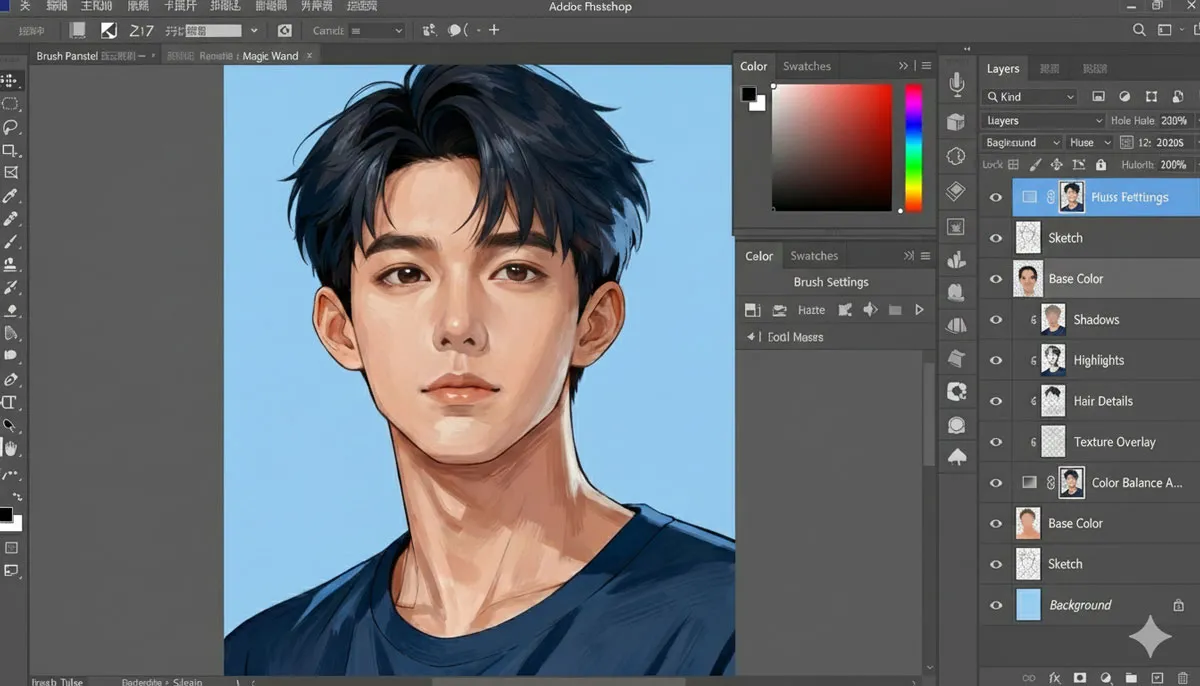Expand the Huse dropdown in Layers panel
This screenshot has width=1200, height=686.
[x=1088, y=143]
